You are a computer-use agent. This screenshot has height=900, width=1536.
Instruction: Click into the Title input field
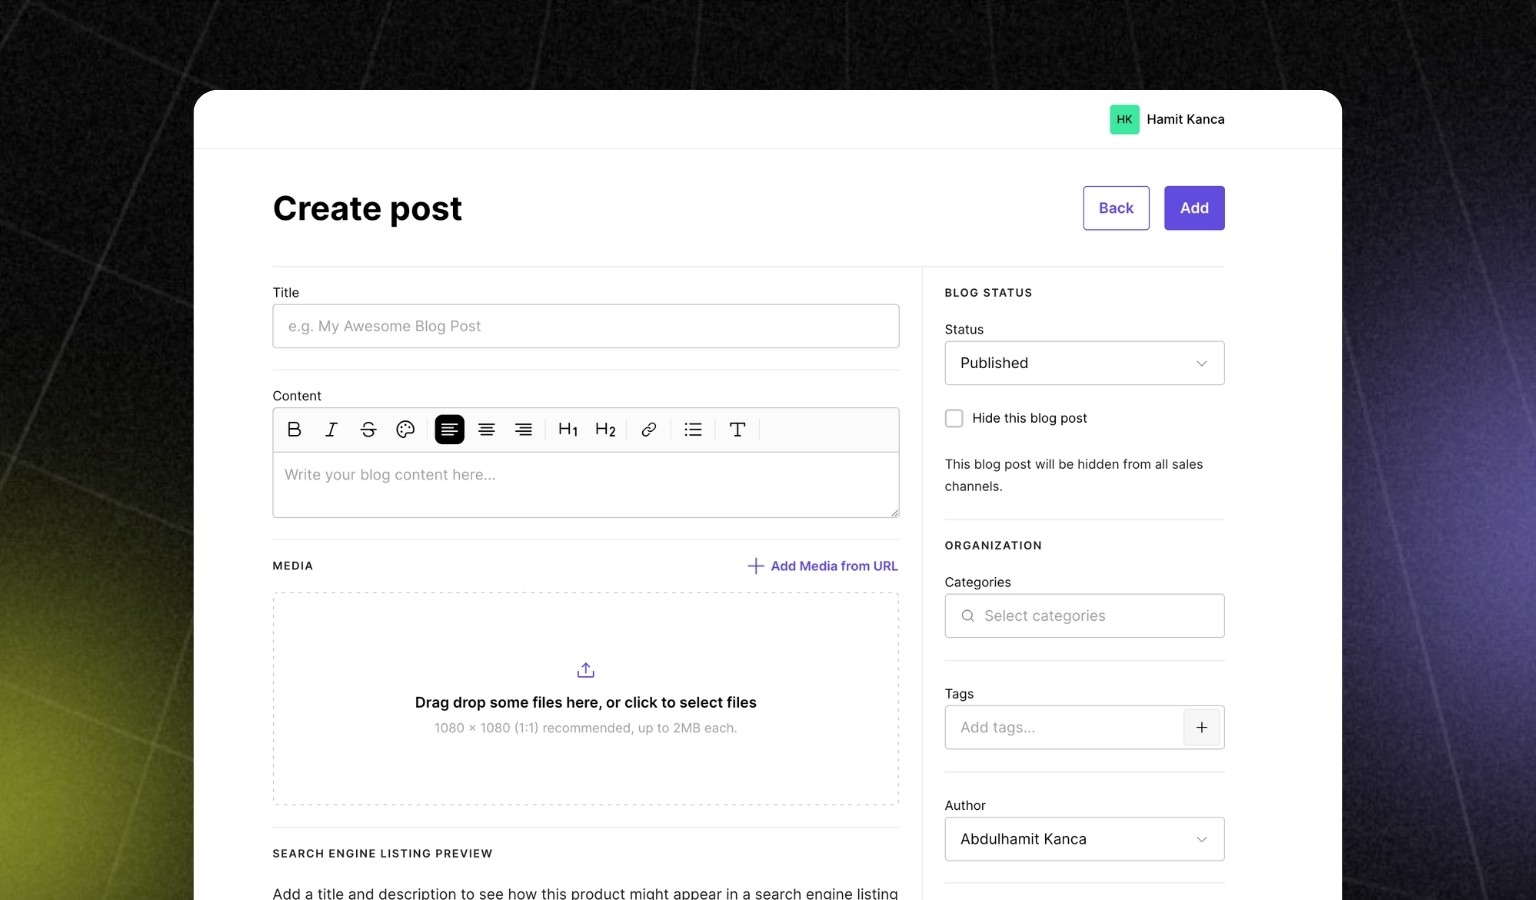click(586, 326)
